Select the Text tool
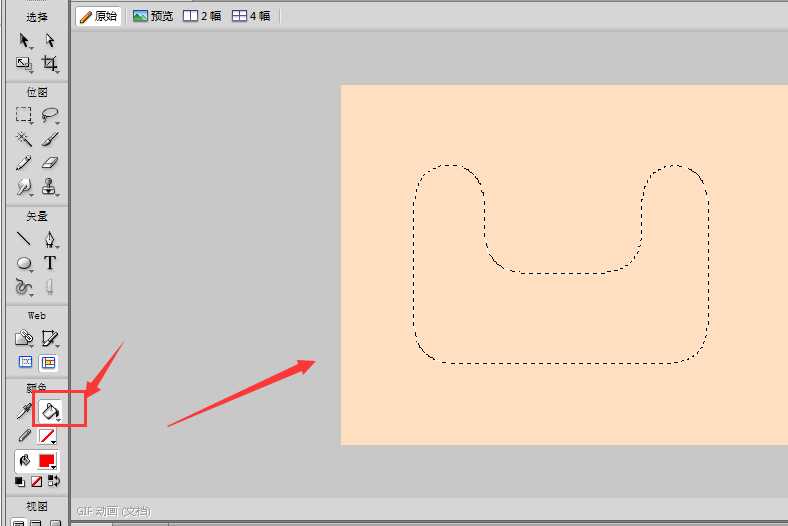 tap(49, 263)
